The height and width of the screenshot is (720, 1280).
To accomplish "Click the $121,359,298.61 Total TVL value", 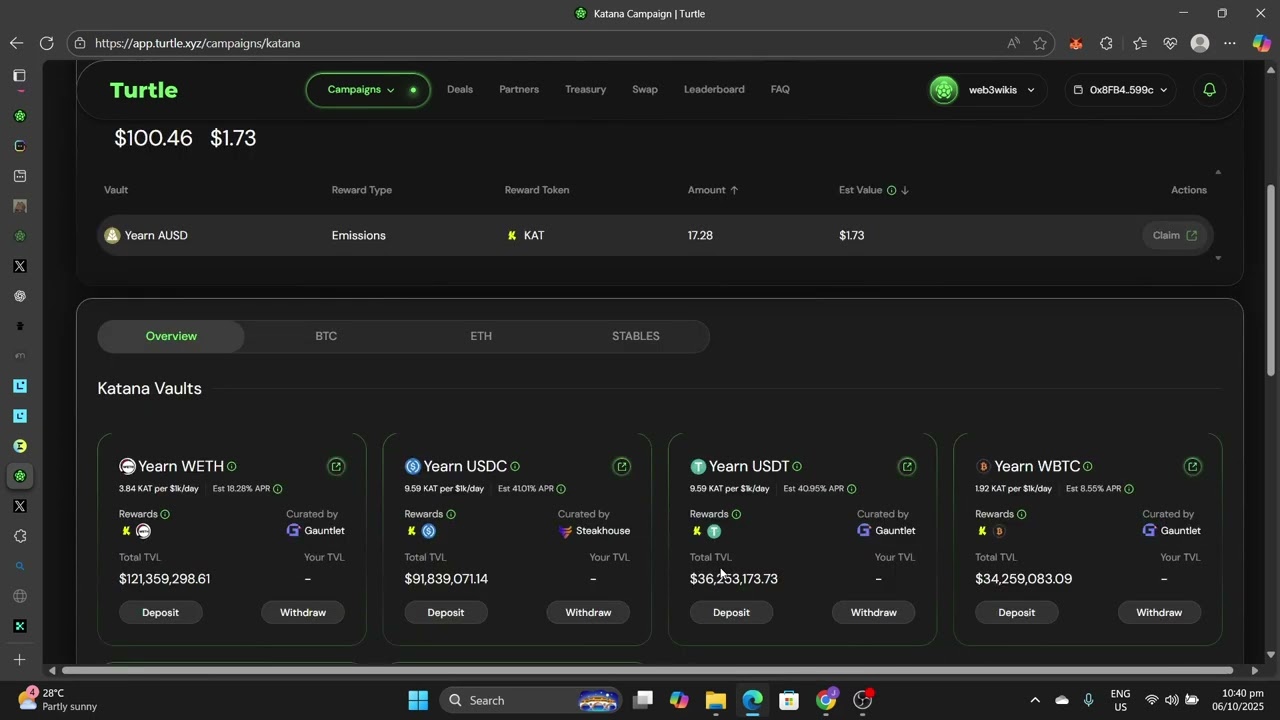I will [x=164, y=579].
